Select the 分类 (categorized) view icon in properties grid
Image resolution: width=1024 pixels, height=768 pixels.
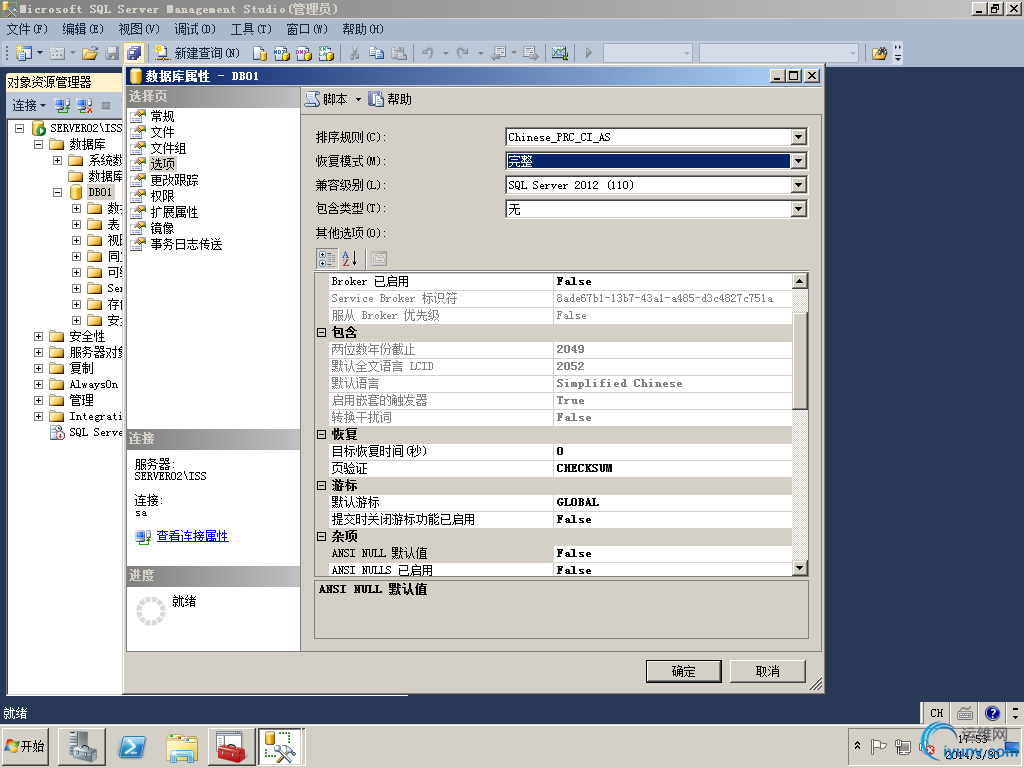pos(327,259)
